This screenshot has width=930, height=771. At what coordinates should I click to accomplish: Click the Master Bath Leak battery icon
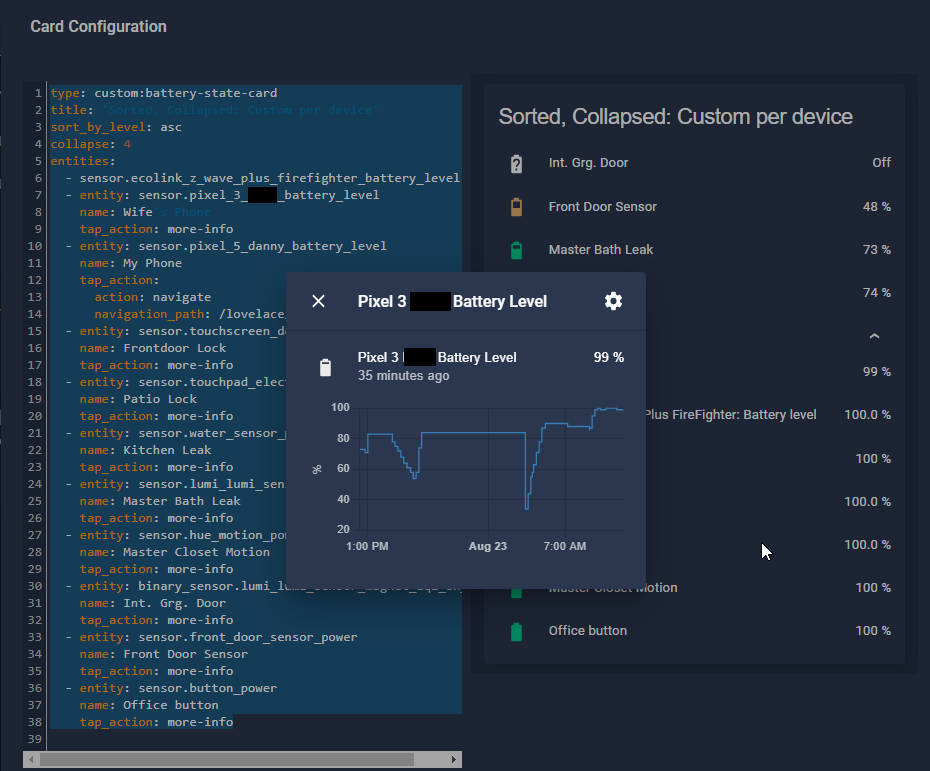(x=517, y=250)
